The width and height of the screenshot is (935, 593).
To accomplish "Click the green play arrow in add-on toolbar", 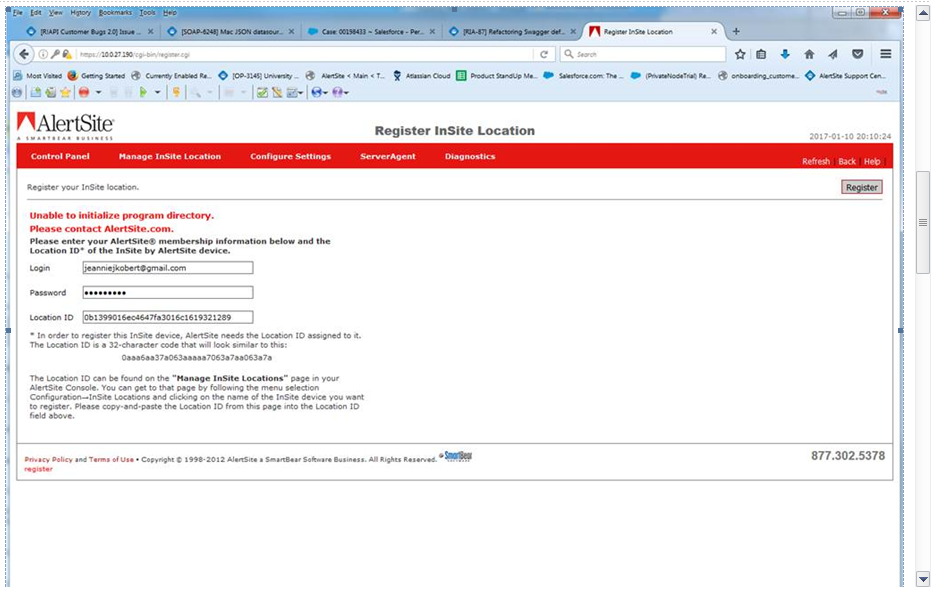I will coord(143,92).
